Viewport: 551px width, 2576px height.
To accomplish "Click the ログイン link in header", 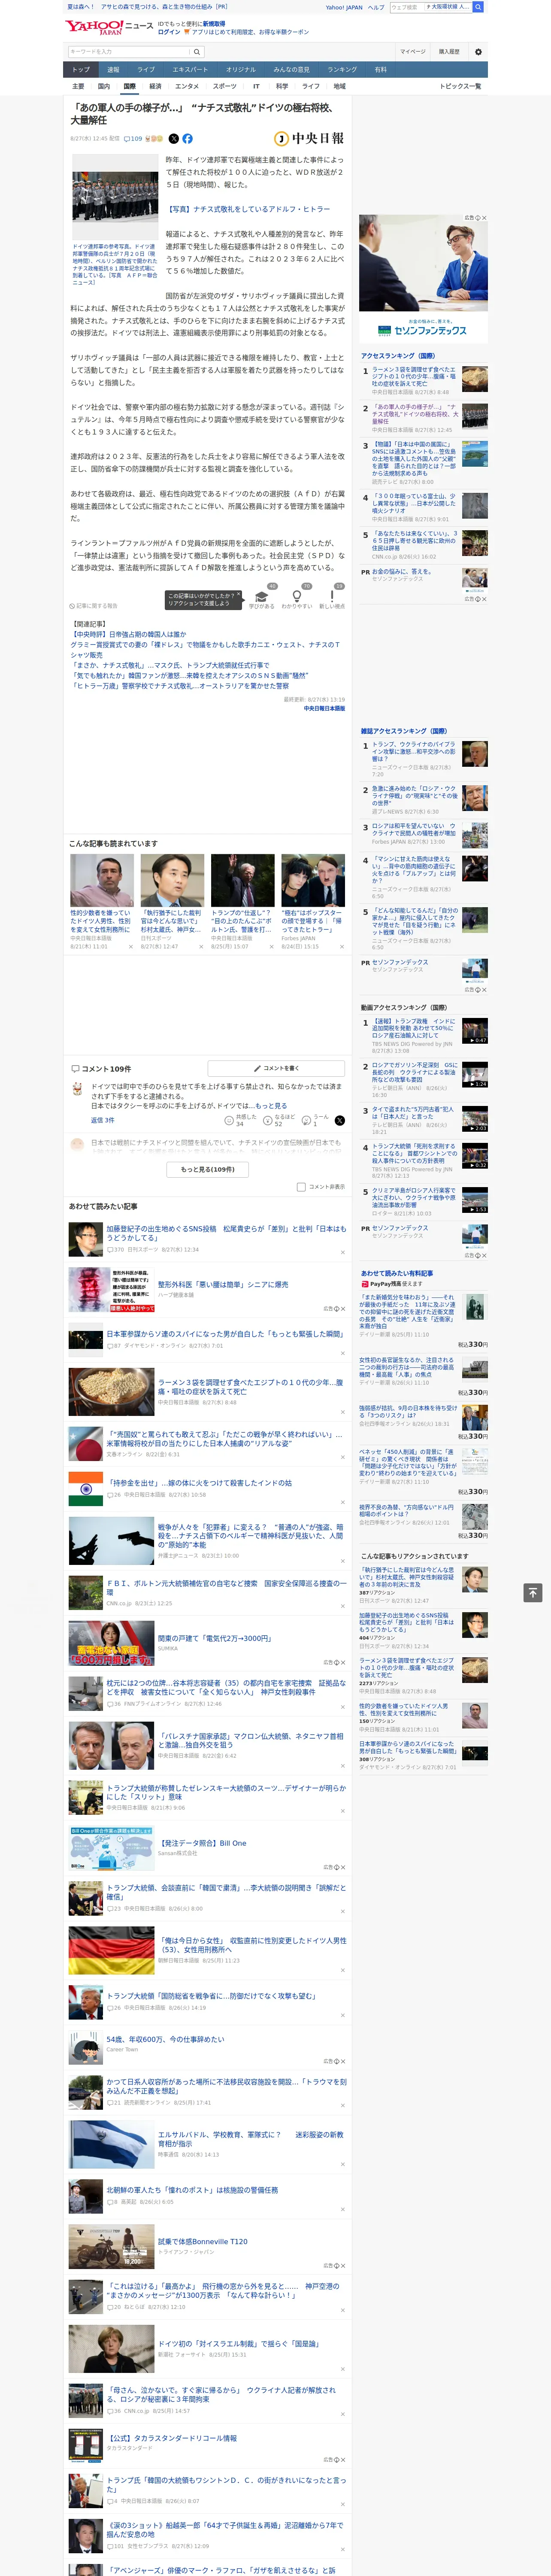I will point(169,32).
